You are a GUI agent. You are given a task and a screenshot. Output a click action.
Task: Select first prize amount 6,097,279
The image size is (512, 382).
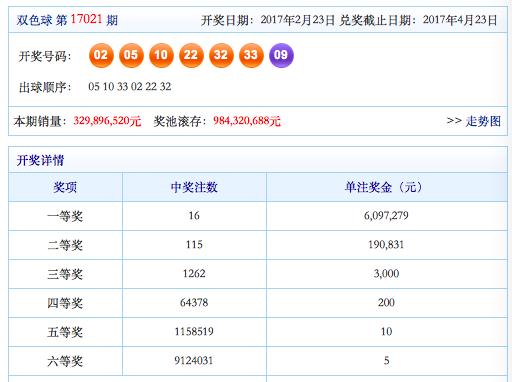pos(386,216)
